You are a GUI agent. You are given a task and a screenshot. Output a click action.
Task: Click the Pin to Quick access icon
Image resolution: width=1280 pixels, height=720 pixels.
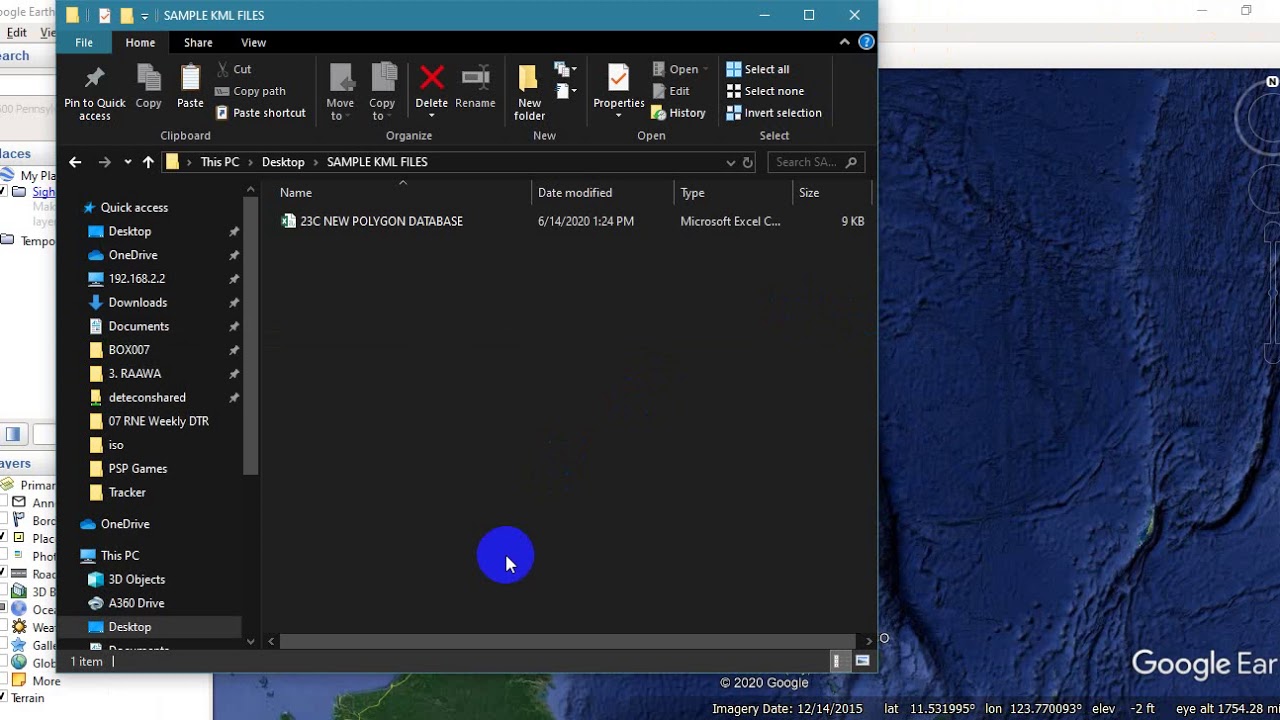click(95, 78)
